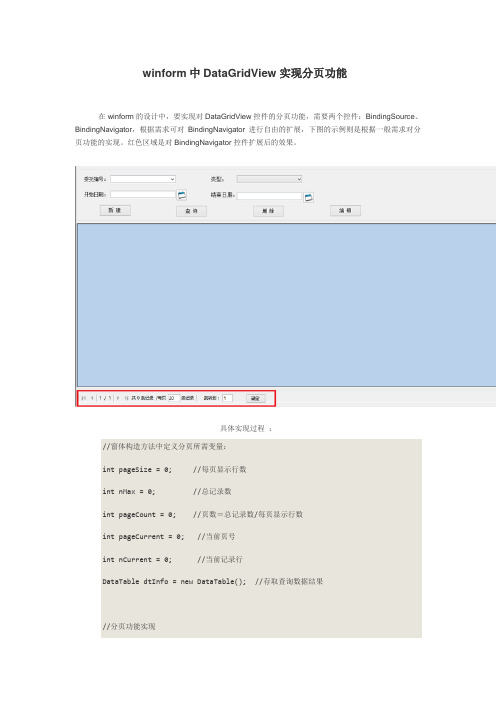Click the jump-to-page field showing 1
The height and width of the screenshot is (702, 496).
click(x=227, y=398)
